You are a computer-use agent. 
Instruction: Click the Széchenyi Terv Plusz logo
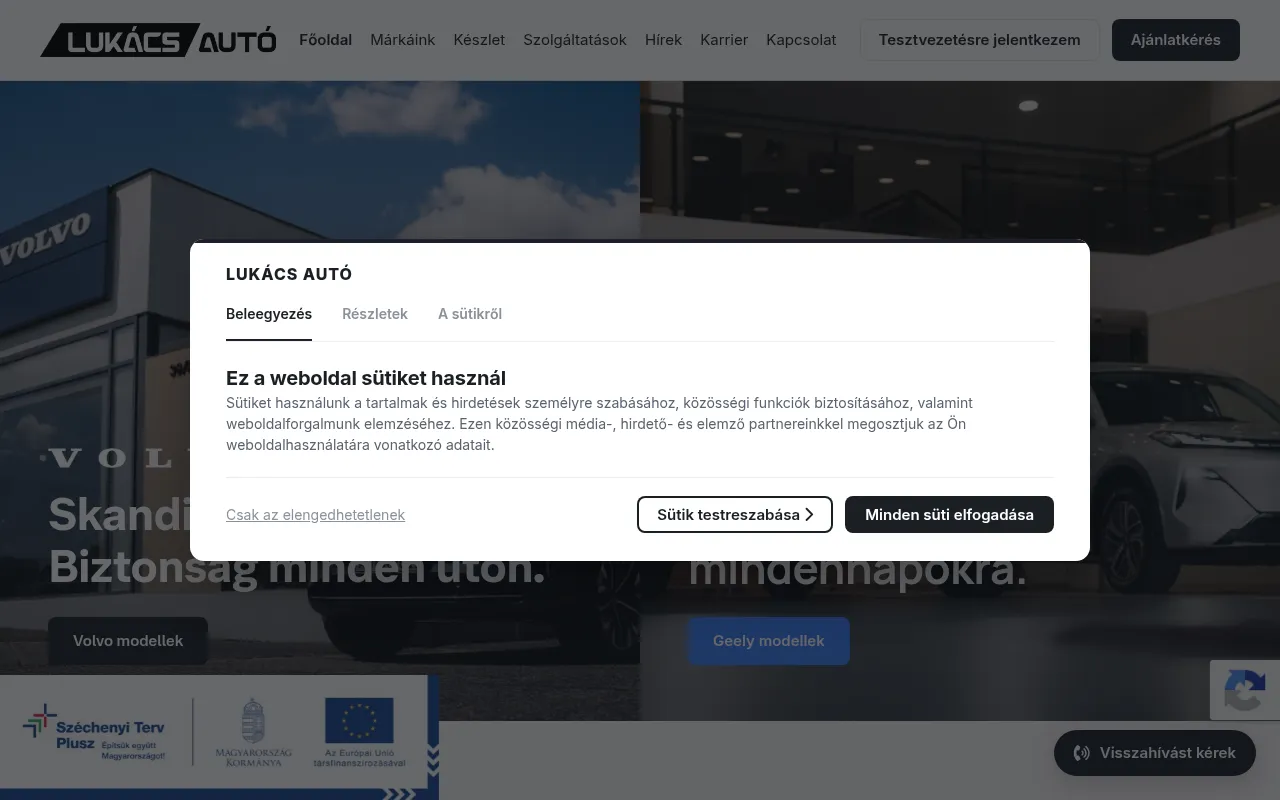coord(94,733)
